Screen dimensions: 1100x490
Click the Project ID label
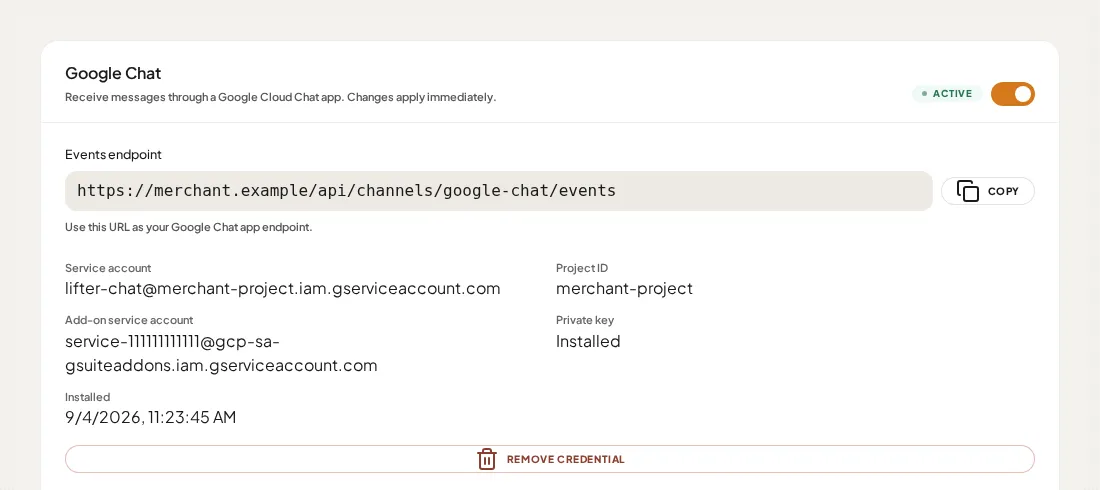coord(582,268)
